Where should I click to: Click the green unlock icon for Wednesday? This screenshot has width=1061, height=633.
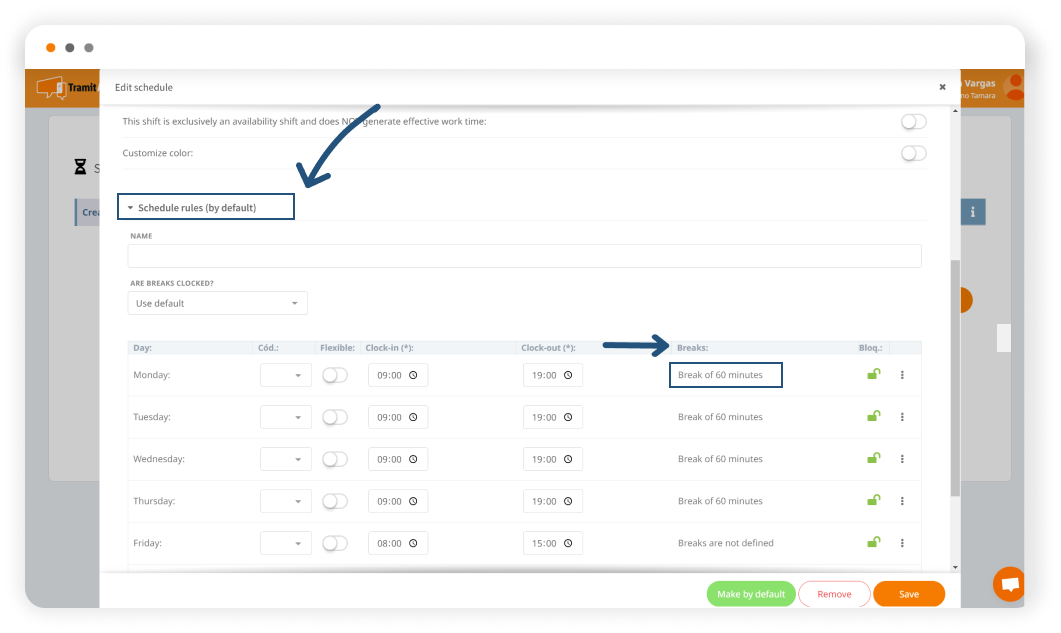pos(873,459)
